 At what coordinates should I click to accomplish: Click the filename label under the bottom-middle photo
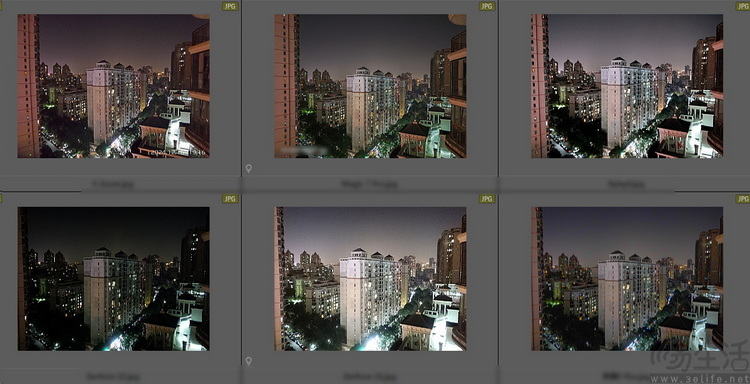pos(371,377)
